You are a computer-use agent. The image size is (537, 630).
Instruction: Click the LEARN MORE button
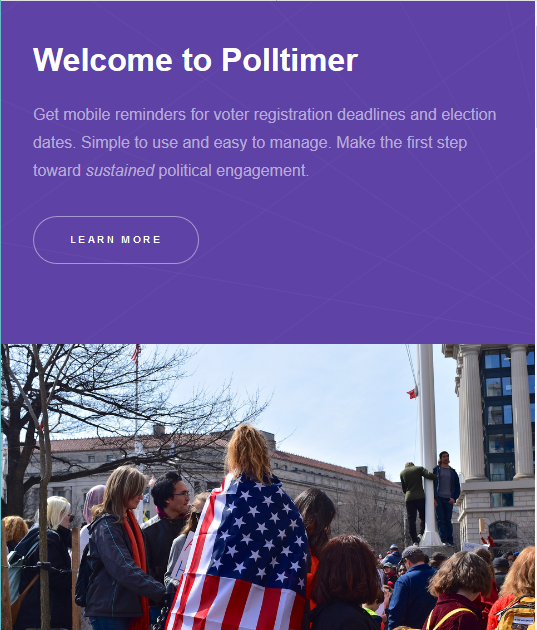click(x=116, y=240)
